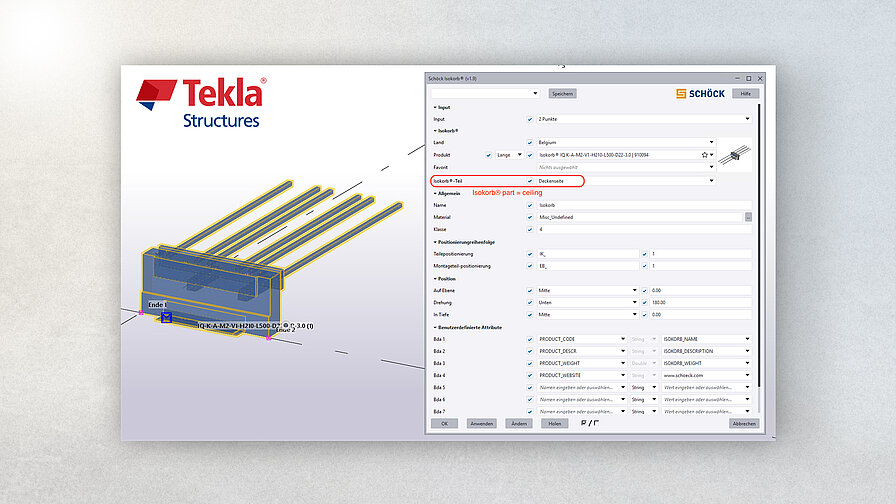Click the Speichern button
This screenshot has width=896, height=504.
tap(562, 93)
